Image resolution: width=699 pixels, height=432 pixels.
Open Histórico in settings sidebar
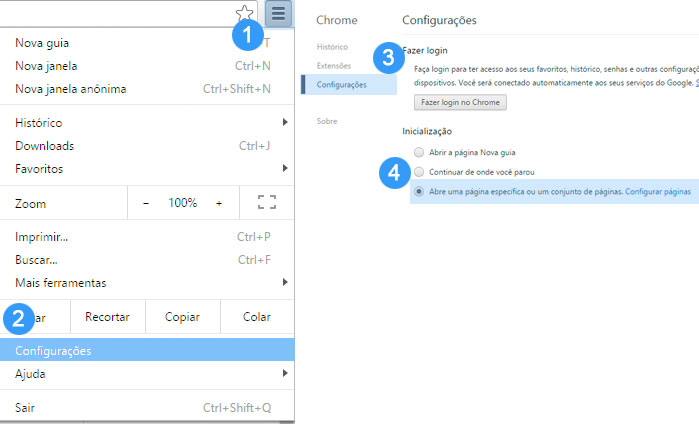pos(332,47)
